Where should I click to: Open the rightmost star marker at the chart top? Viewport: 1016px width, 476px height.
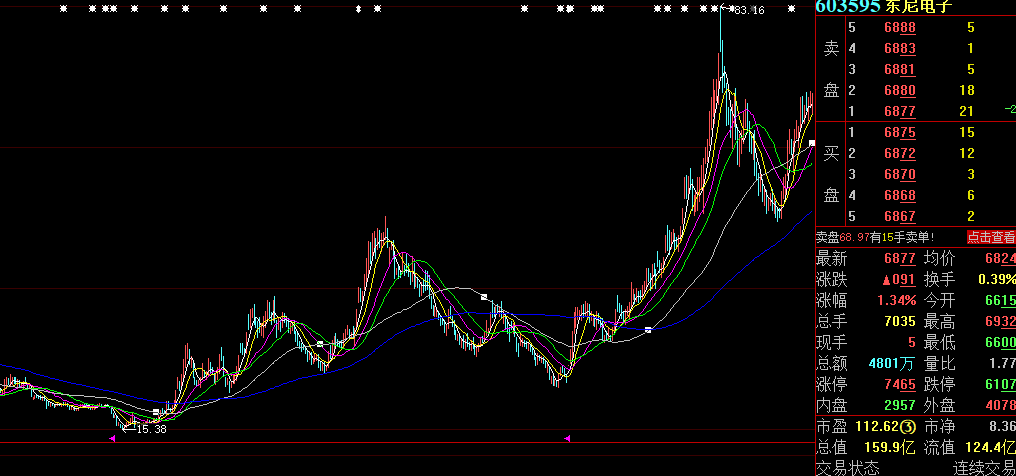[792, 9]
